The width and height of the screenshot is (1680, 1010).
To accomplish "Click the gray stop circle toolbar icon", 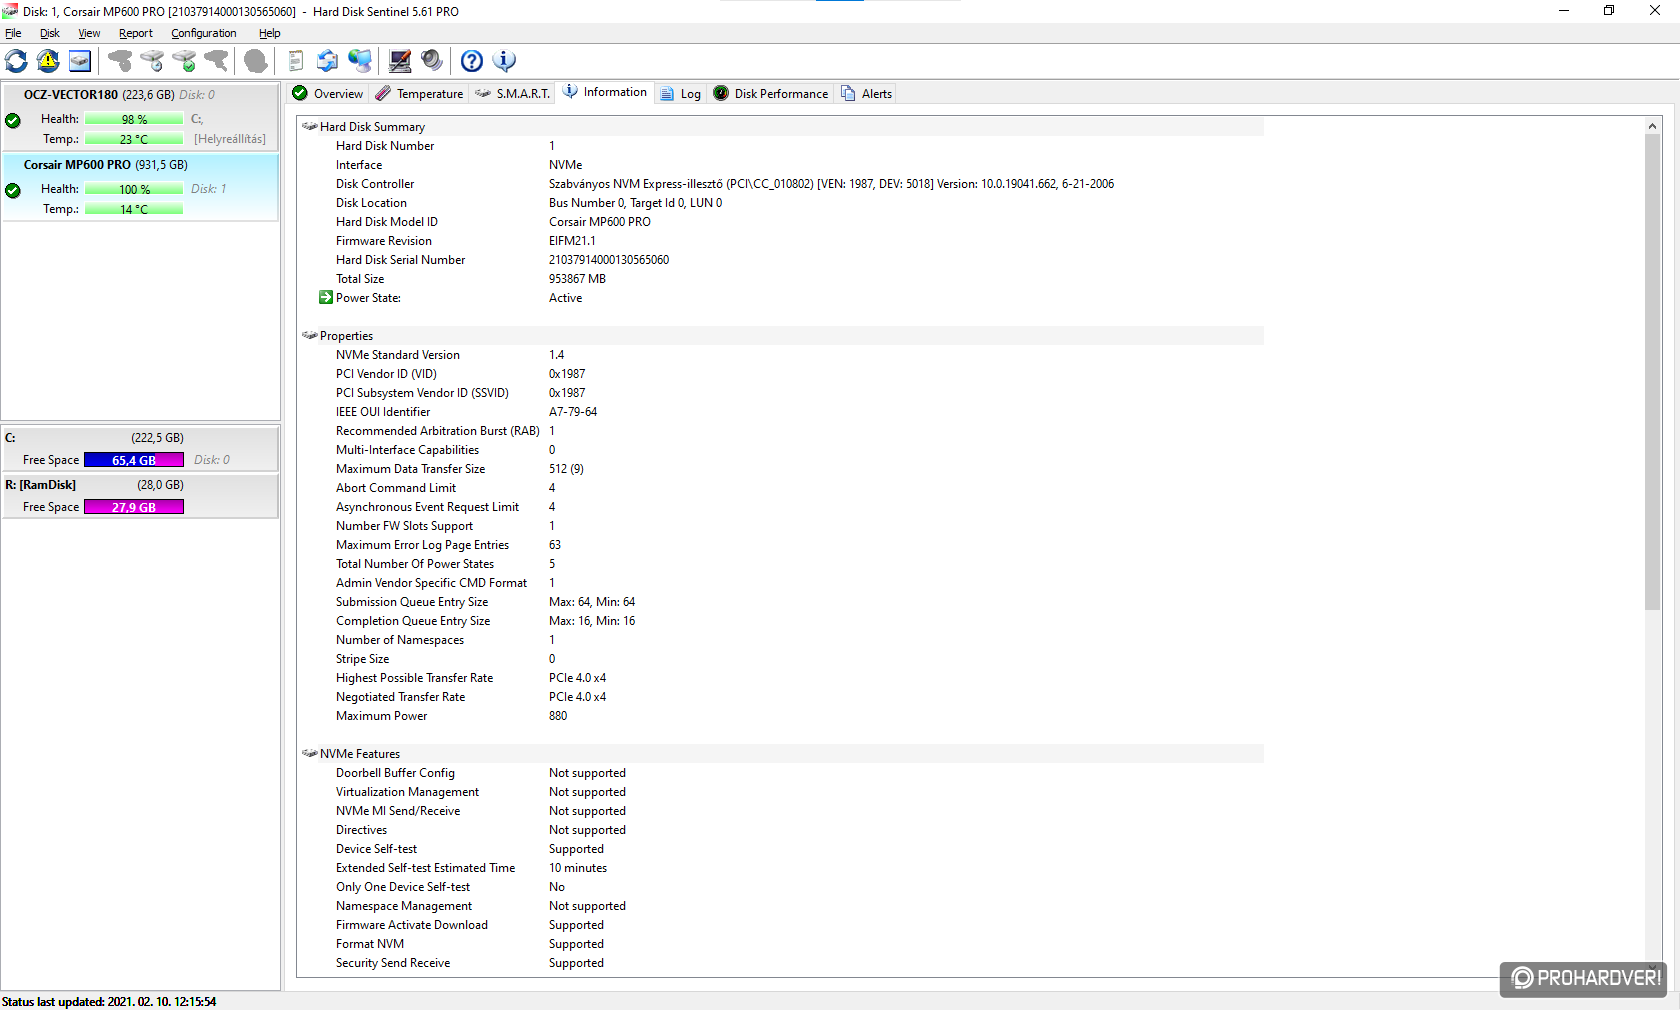I will point(256,61).
